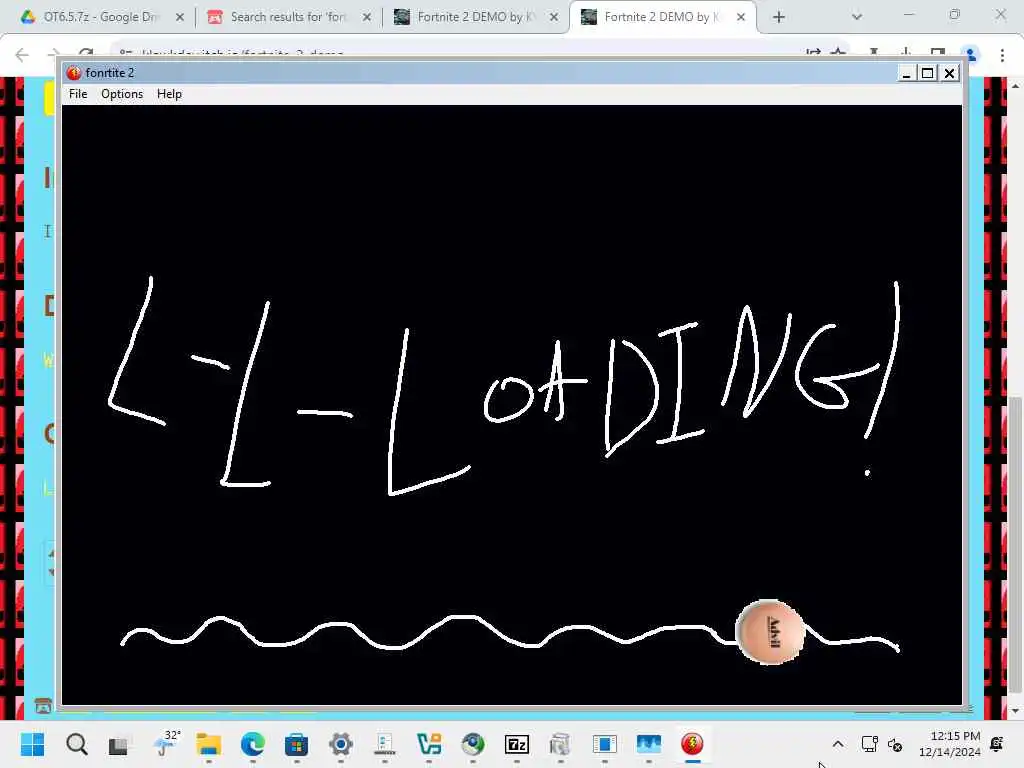Image resolution: width=1024 pixels, height=768 pixels.
Task: Open muted volume tray icon
Action: pos(895,744)
